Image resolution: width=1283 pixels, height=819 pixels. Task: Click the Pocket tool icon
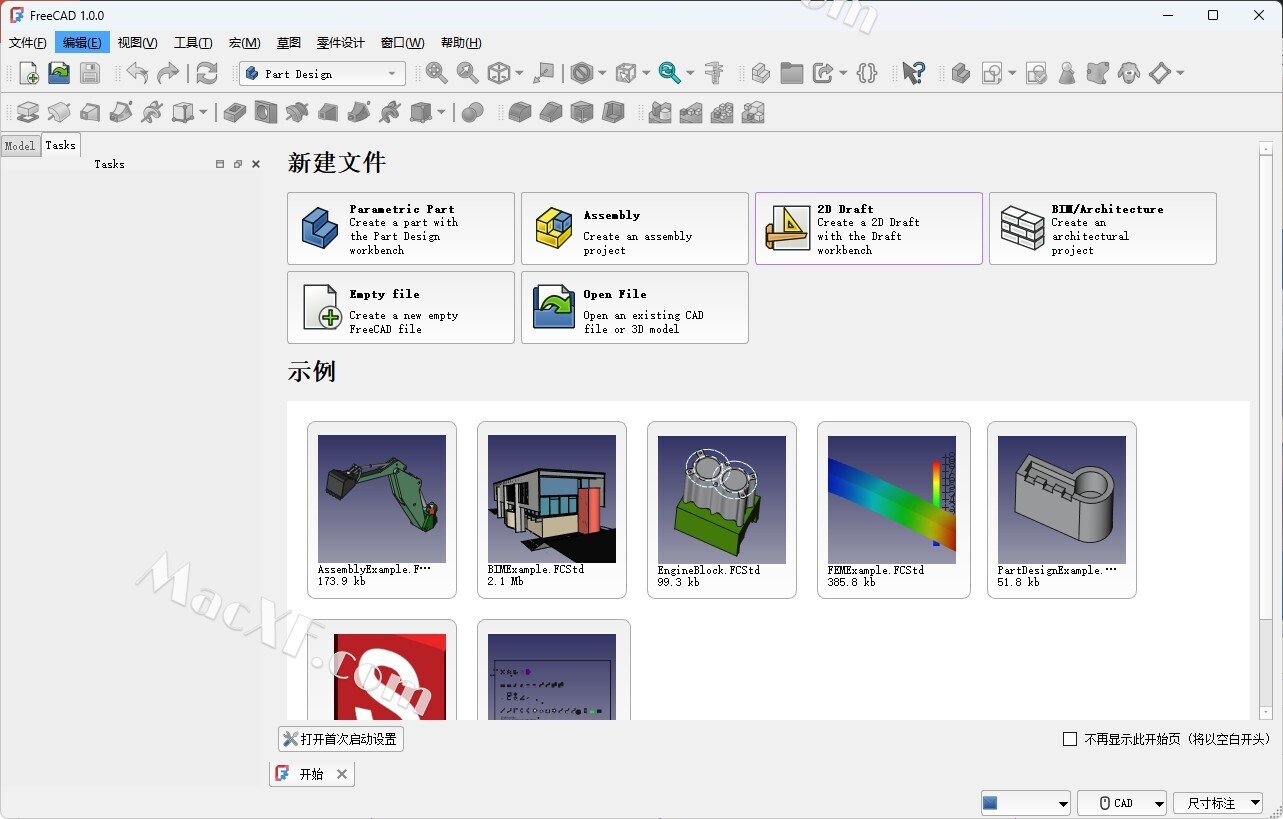235,113
